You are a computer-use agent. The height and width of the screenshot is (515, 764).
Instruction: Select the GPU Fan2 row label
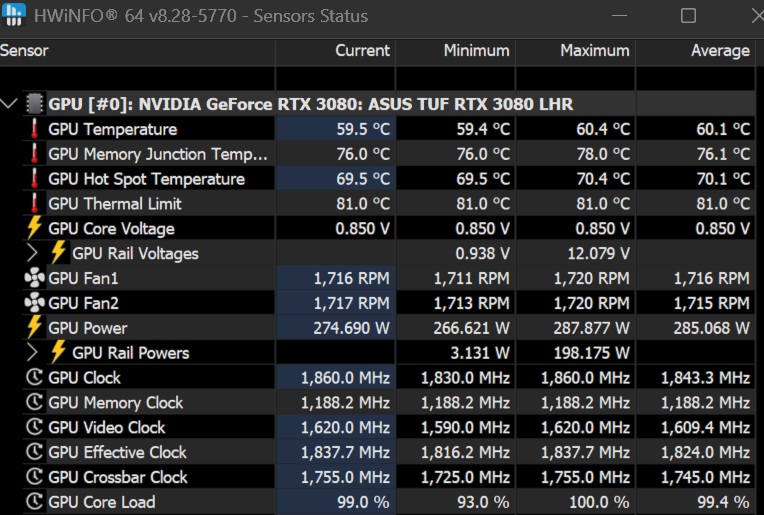pyautogui.click(x=83, y=303)
